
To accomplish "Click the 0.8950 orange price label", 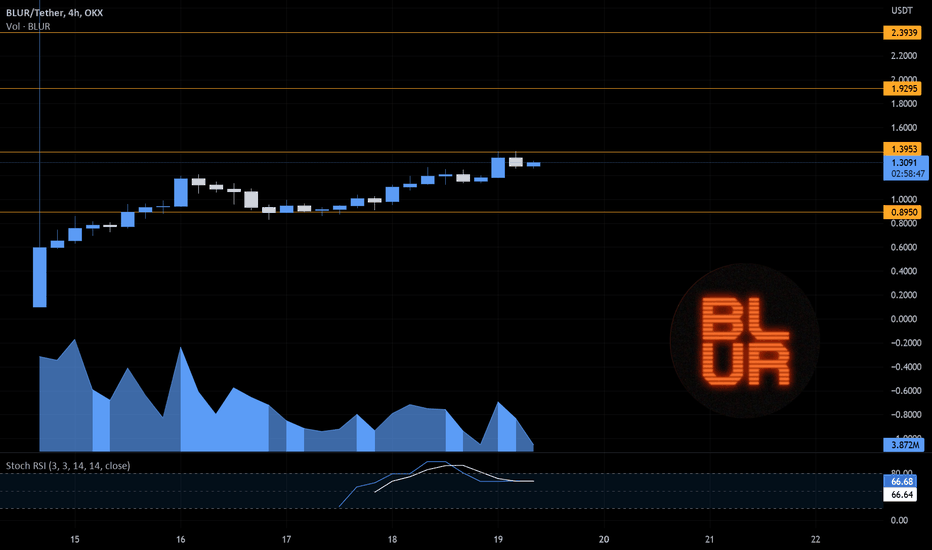I will 902,212.
